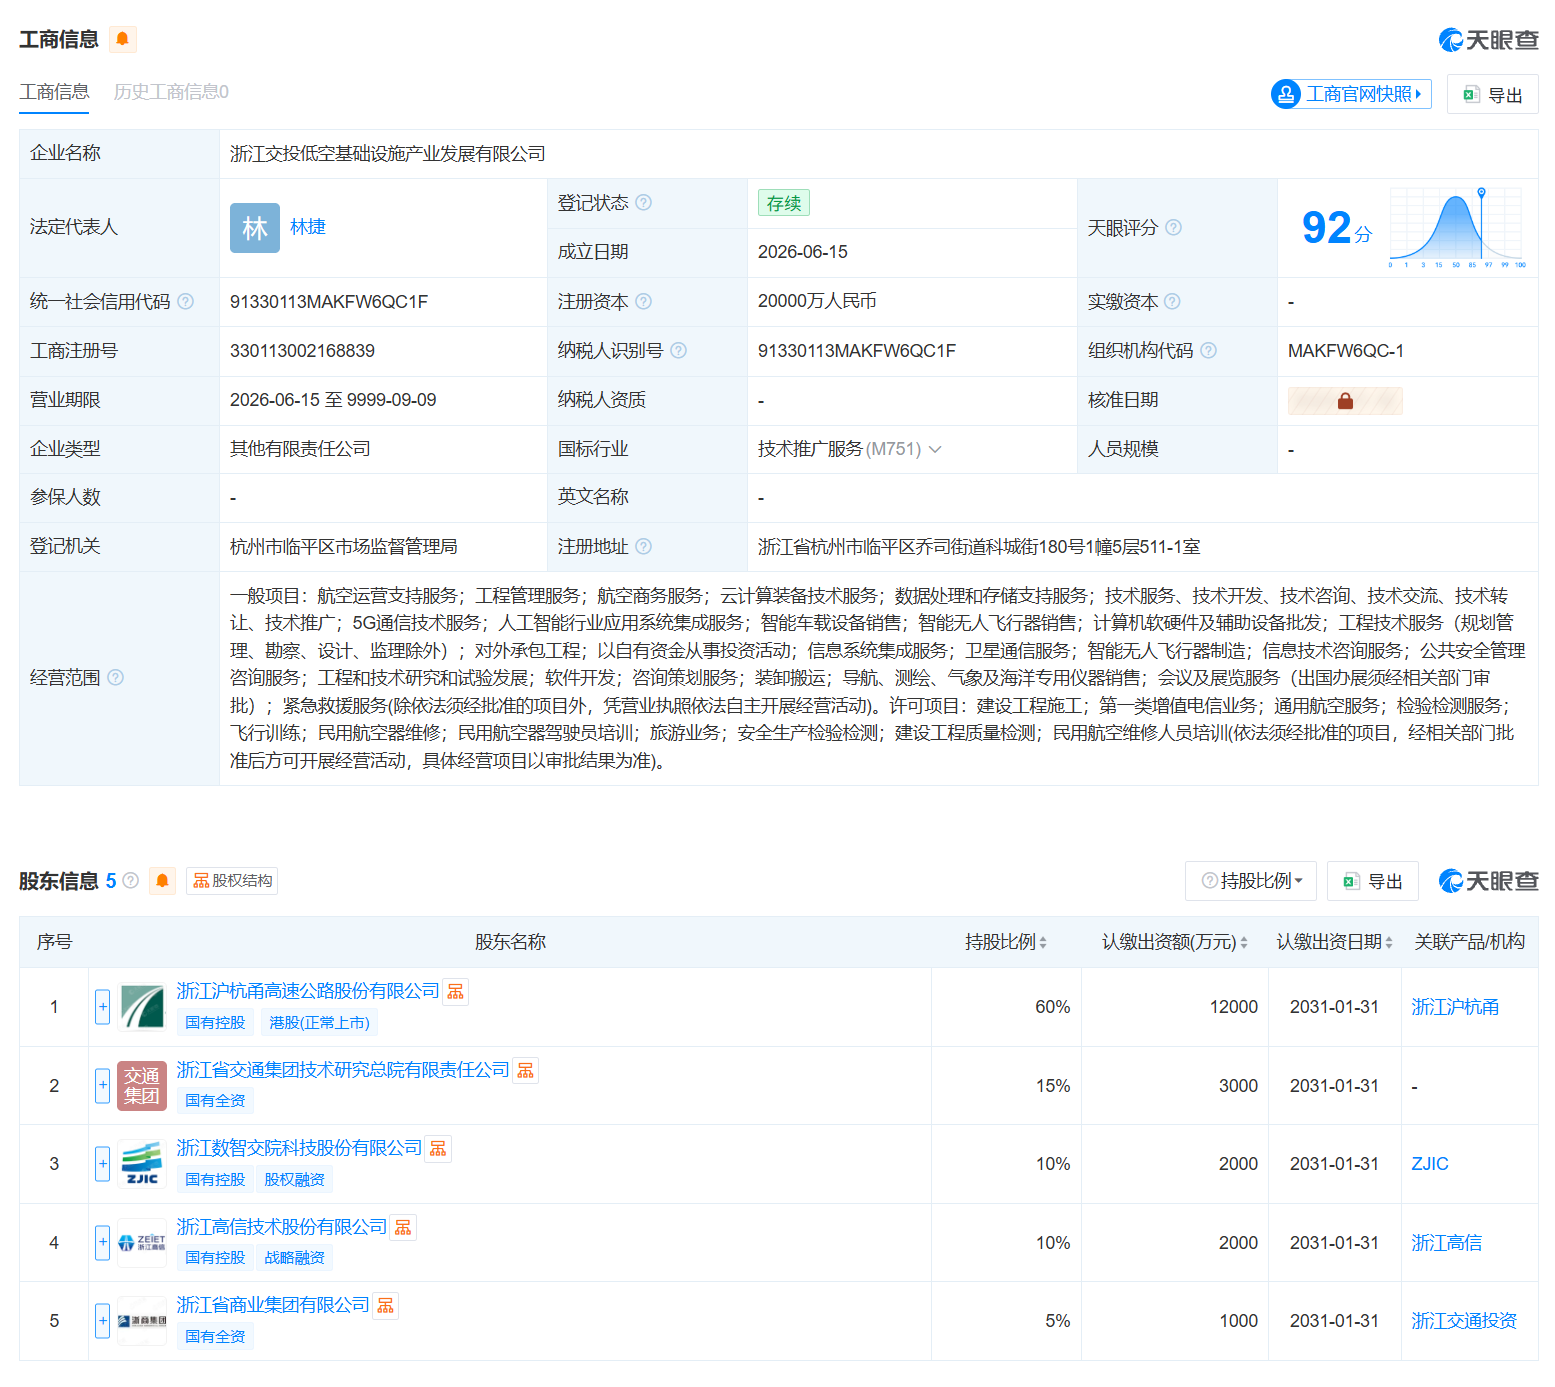The height and width of the screenshot is (1387, 1555).
Task: Click the 92分 score value
Action: click(x=1337, y=228)
